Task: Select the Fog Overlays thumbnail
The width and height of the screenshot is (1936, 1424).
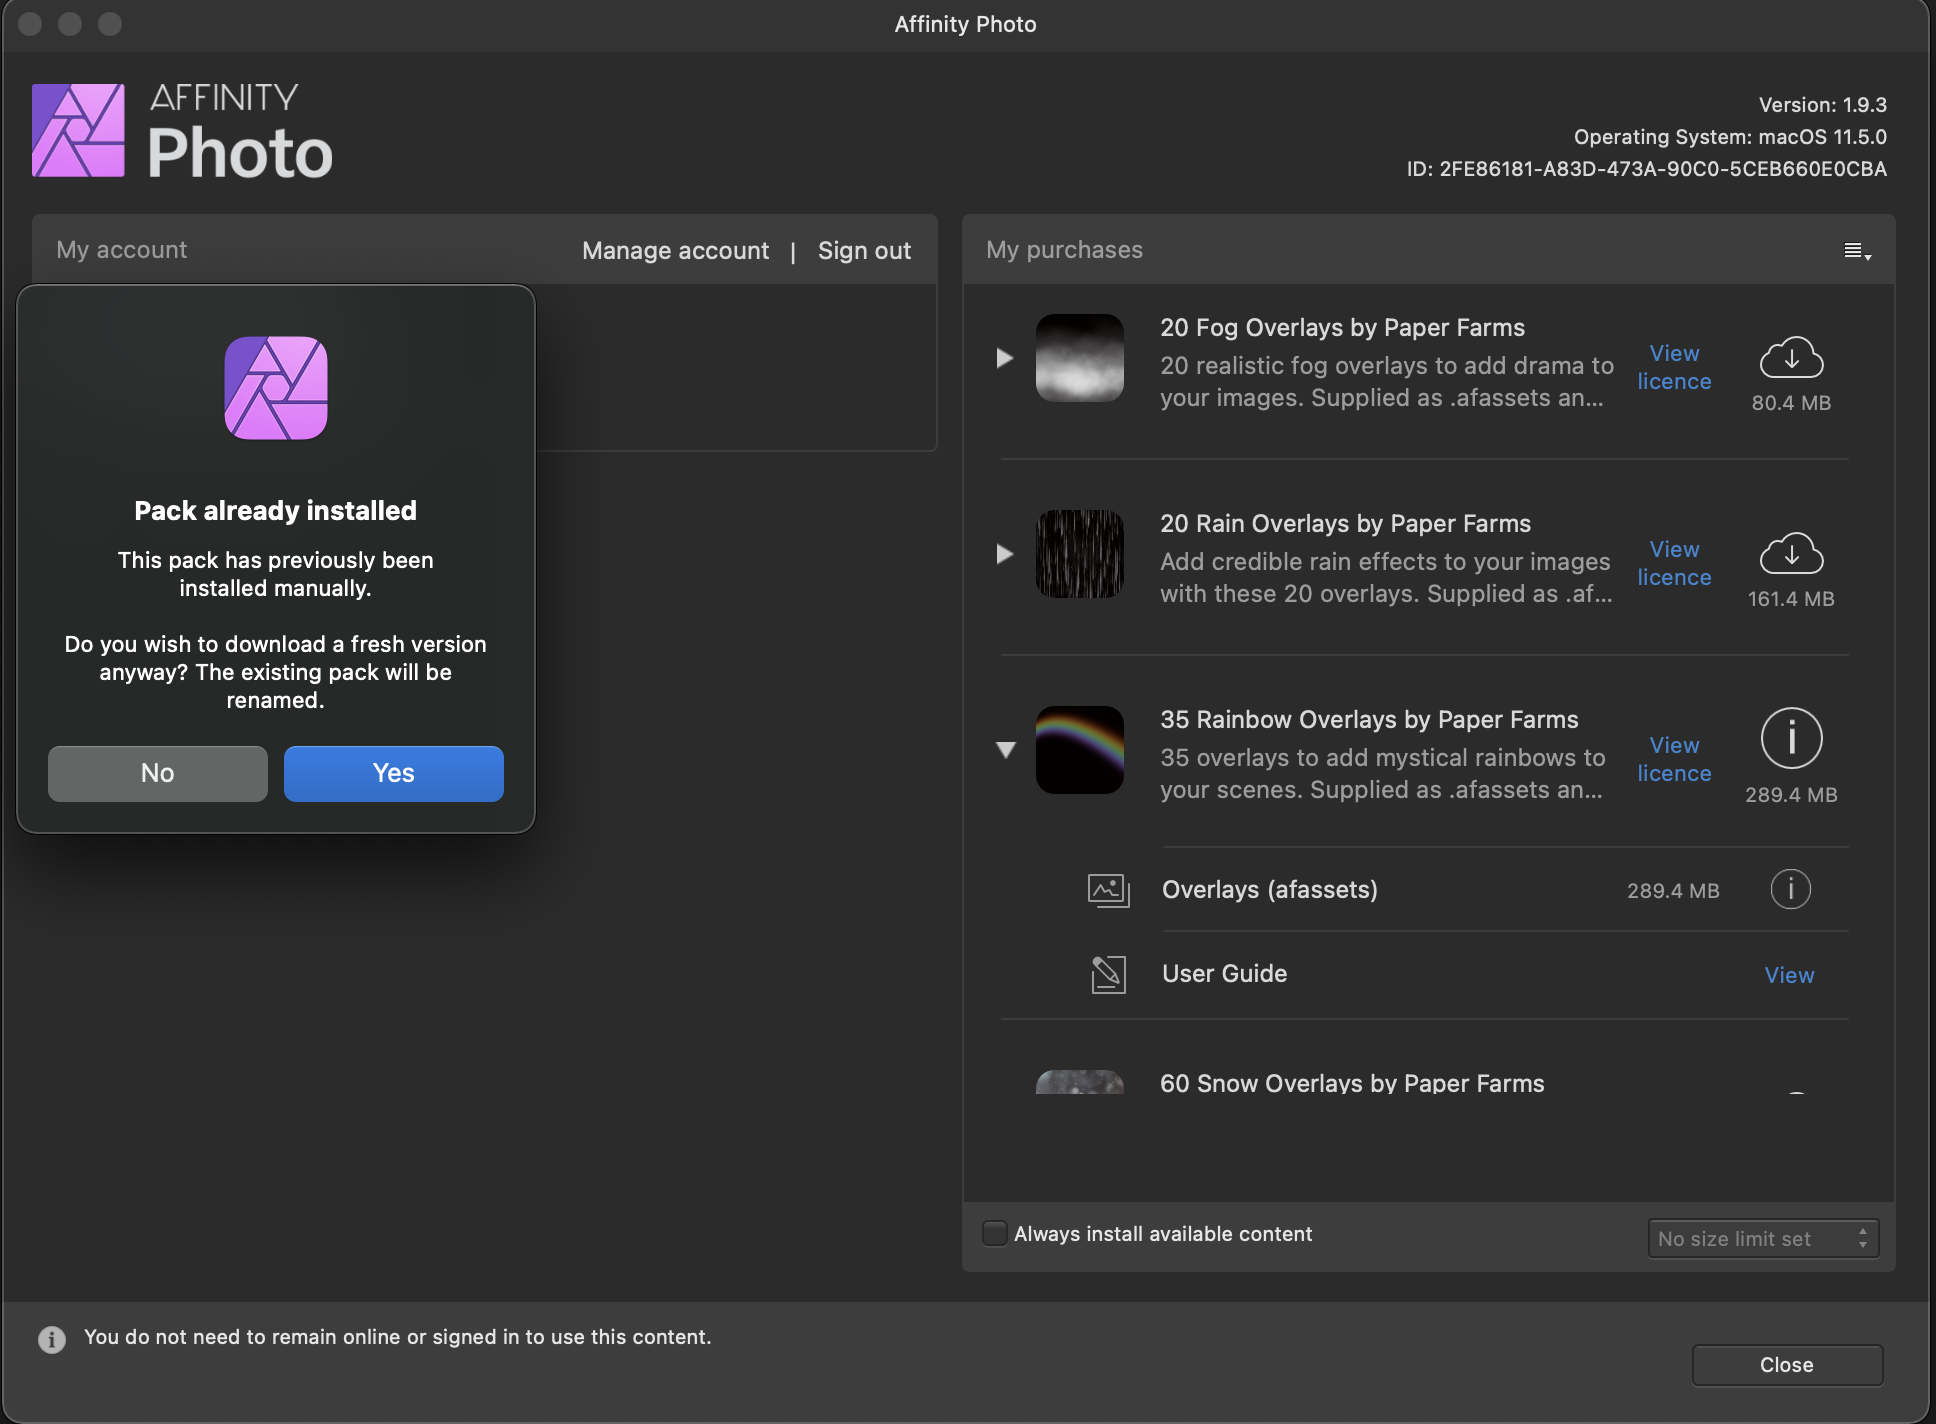Action: [1080, 358]
